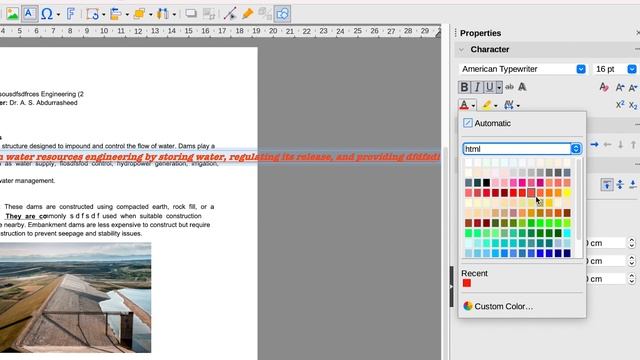Toggle Superscript X² button

click(x=620, y=105)
